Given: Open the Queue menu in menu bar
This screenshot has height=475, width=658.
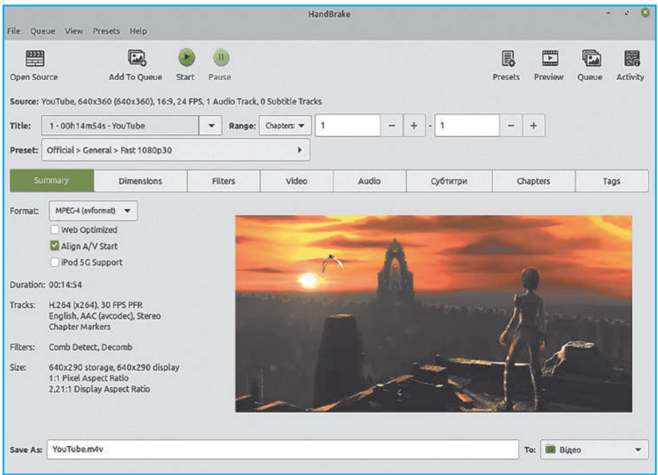Looking at the screenshot, I should (x=42, y=31).
